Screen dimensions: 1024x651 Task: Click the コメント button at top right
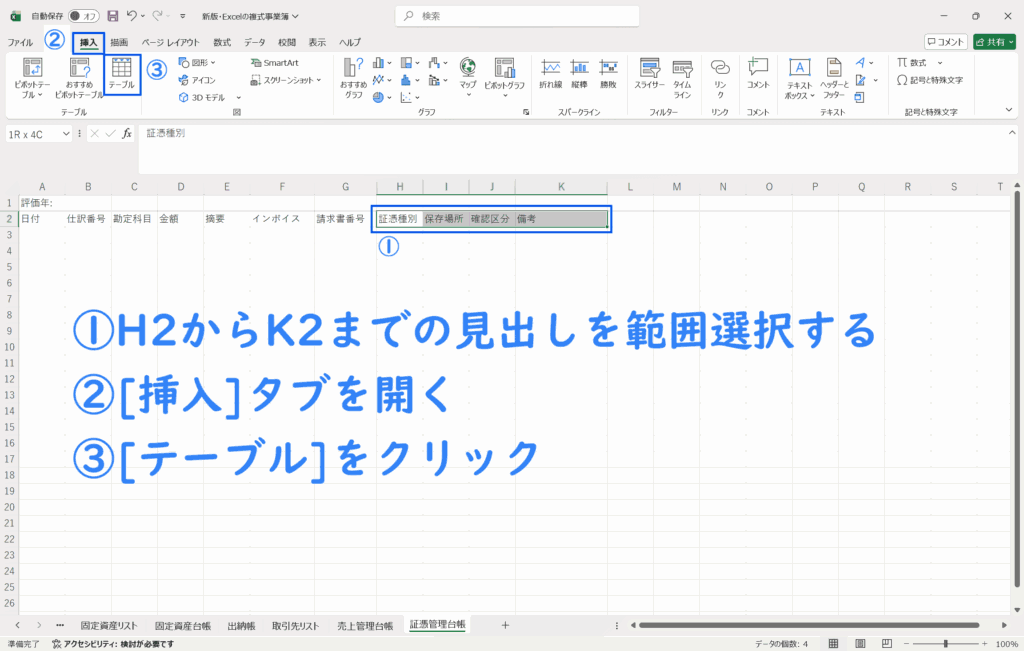pos(945,42)
